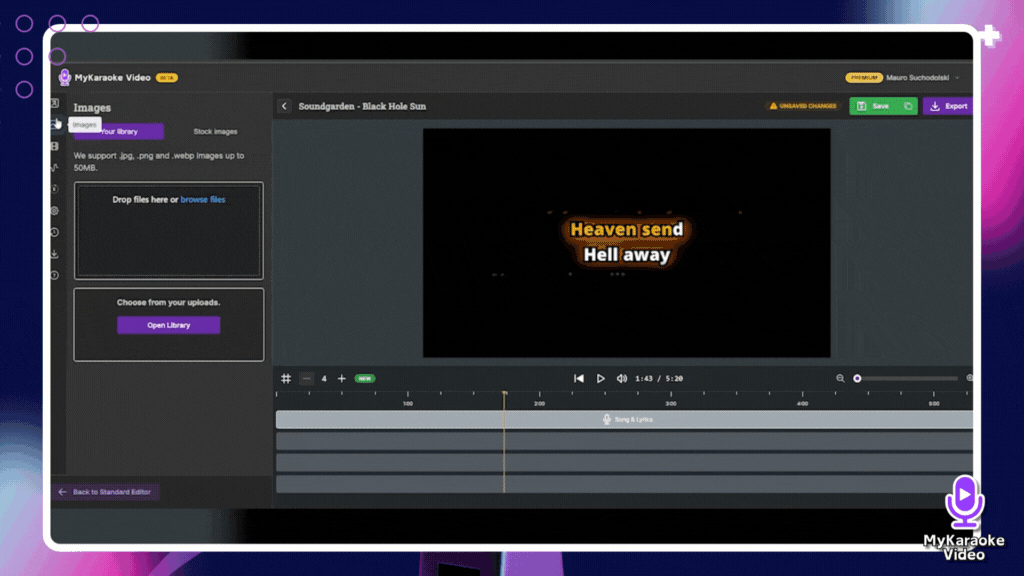Viewport: 1024px width, 576px height.
Task: Open the help question mark icon in sidebar
Action: point(55,276)
